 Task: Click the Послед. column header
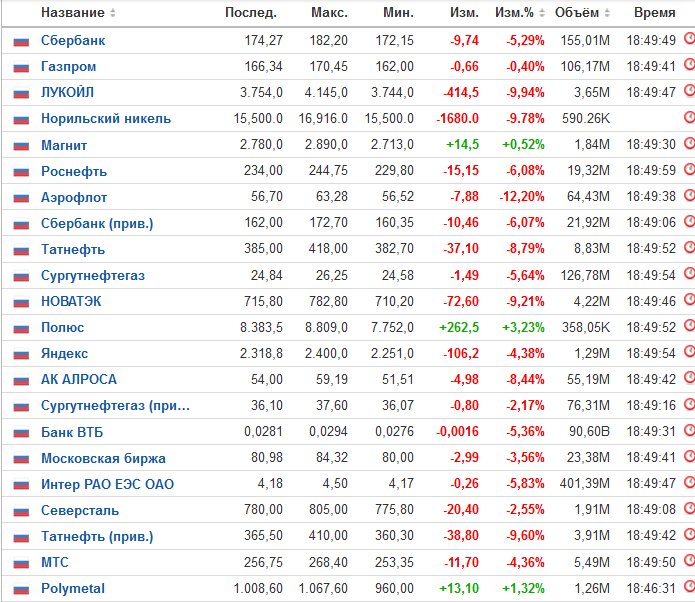[251, 12]
